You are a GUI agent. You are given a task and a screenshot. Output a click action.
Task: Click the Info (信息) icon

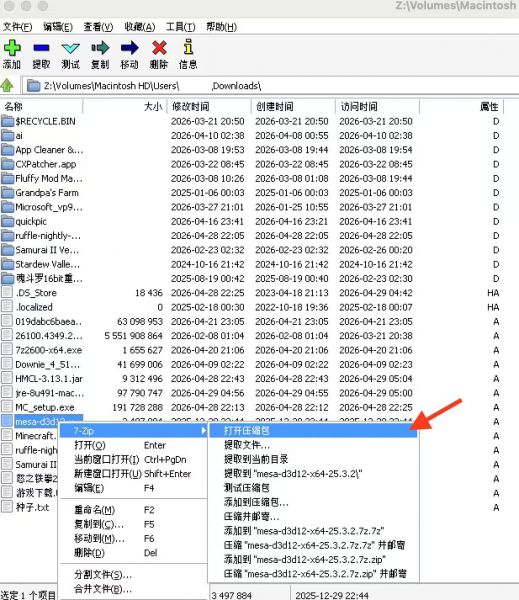(188, 47)
